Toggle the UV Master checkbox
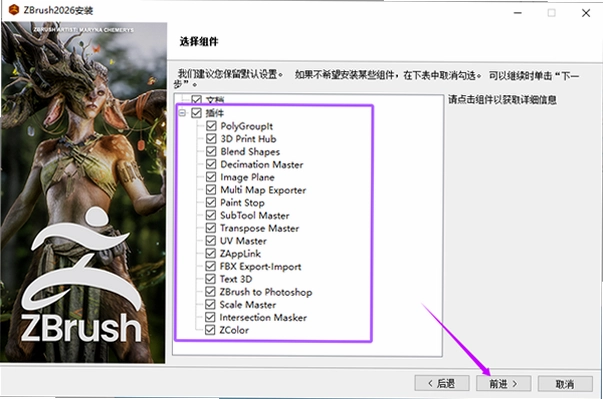 211,241
